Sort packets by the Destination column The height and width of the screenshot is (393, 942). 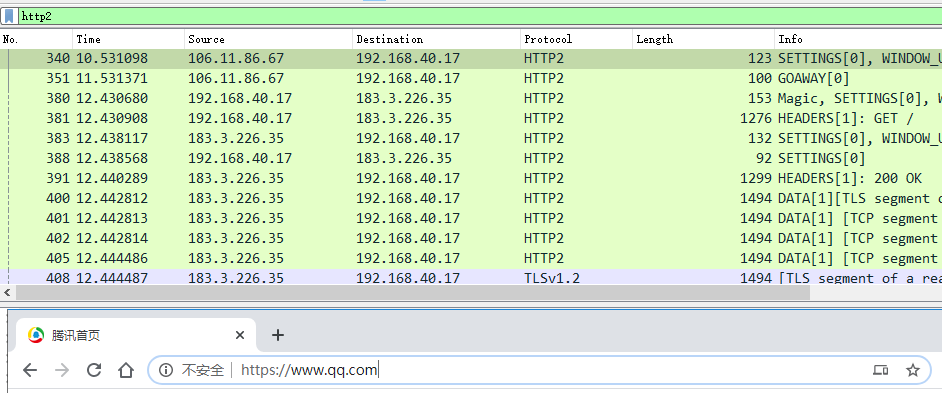(436, 39)
